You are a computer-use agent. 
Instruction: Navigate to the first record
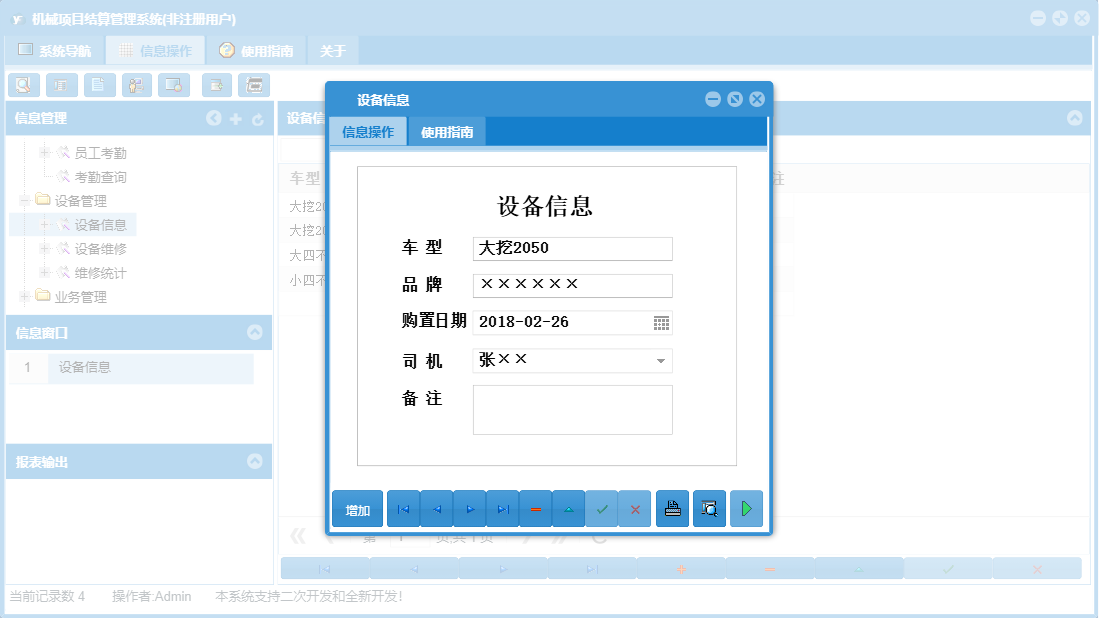point(403,508)
